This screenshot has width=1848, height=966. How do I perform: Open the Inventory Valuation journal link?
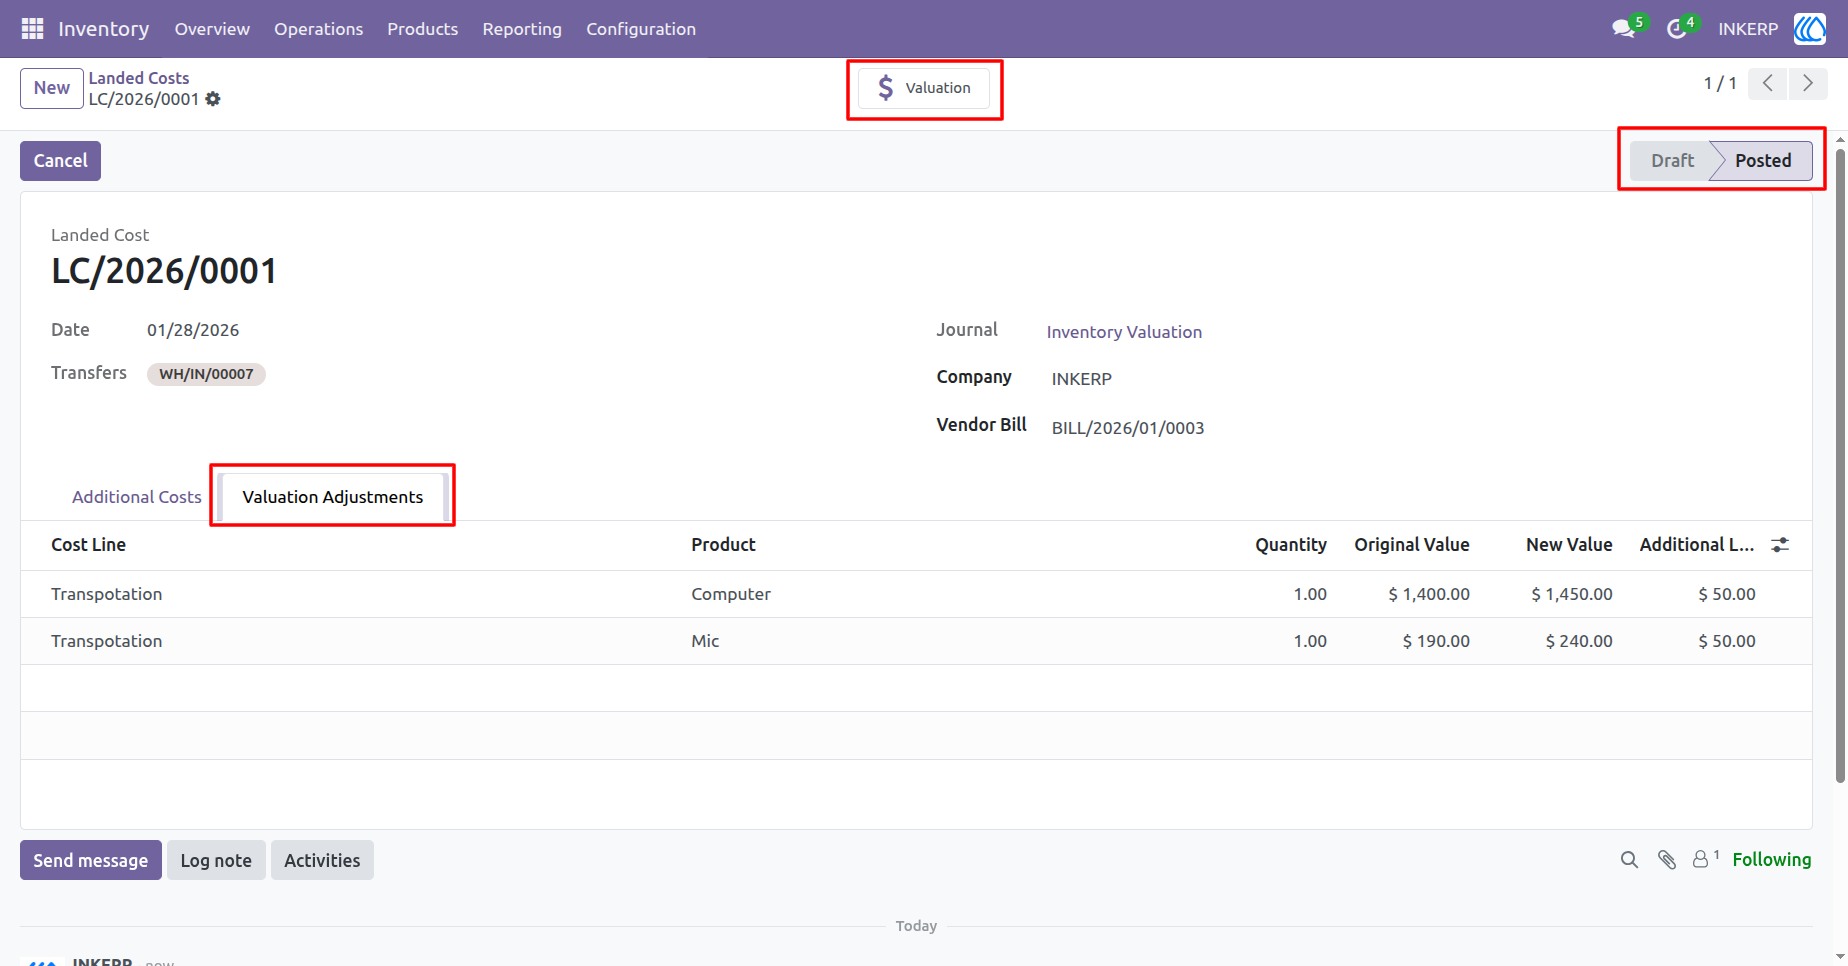point(1124,332)
